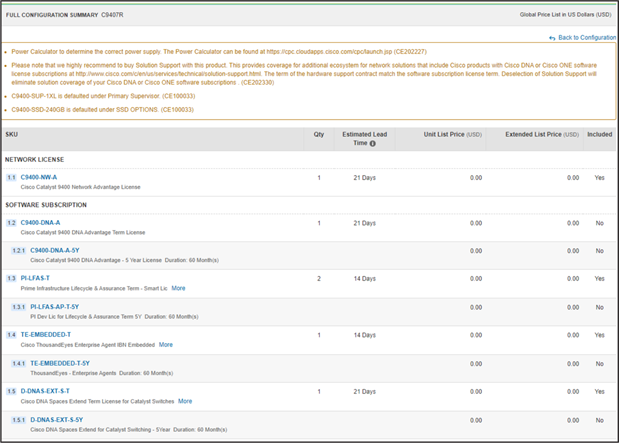
Task: Click the C9400-SUP-1XL defaulted message
Action: 103,96
